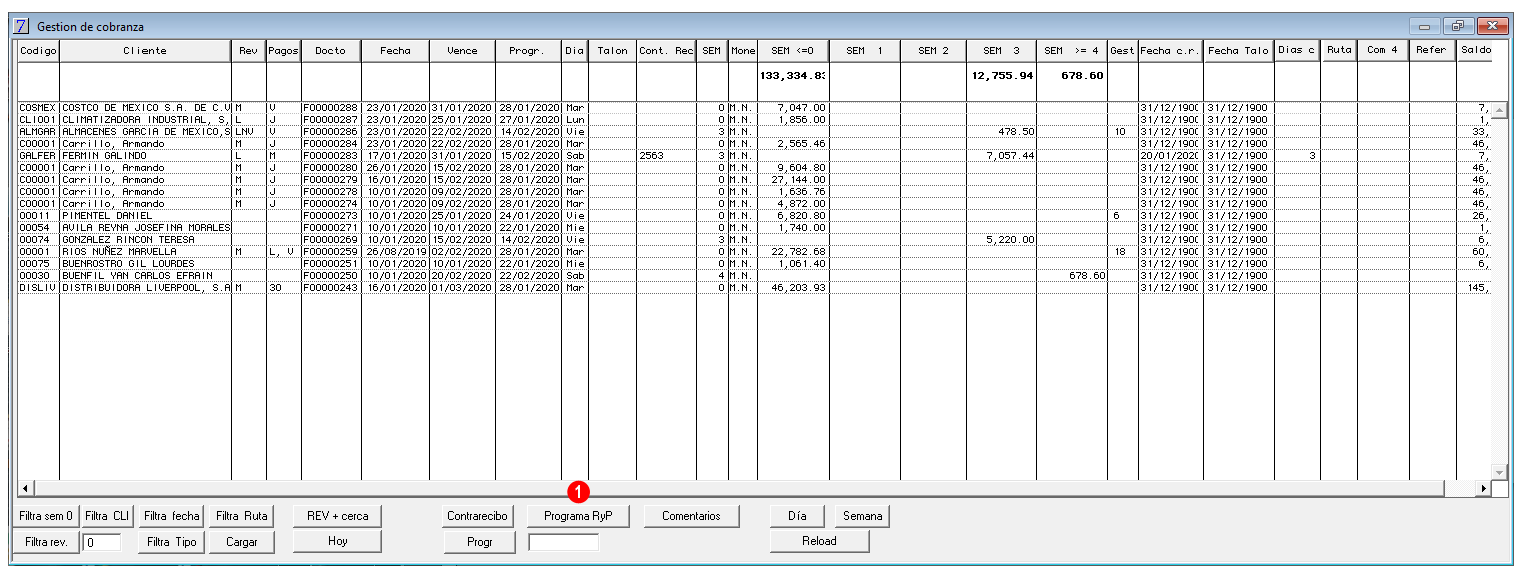
Task: Click the Contrarecibo button
Action: click(478, 516)
